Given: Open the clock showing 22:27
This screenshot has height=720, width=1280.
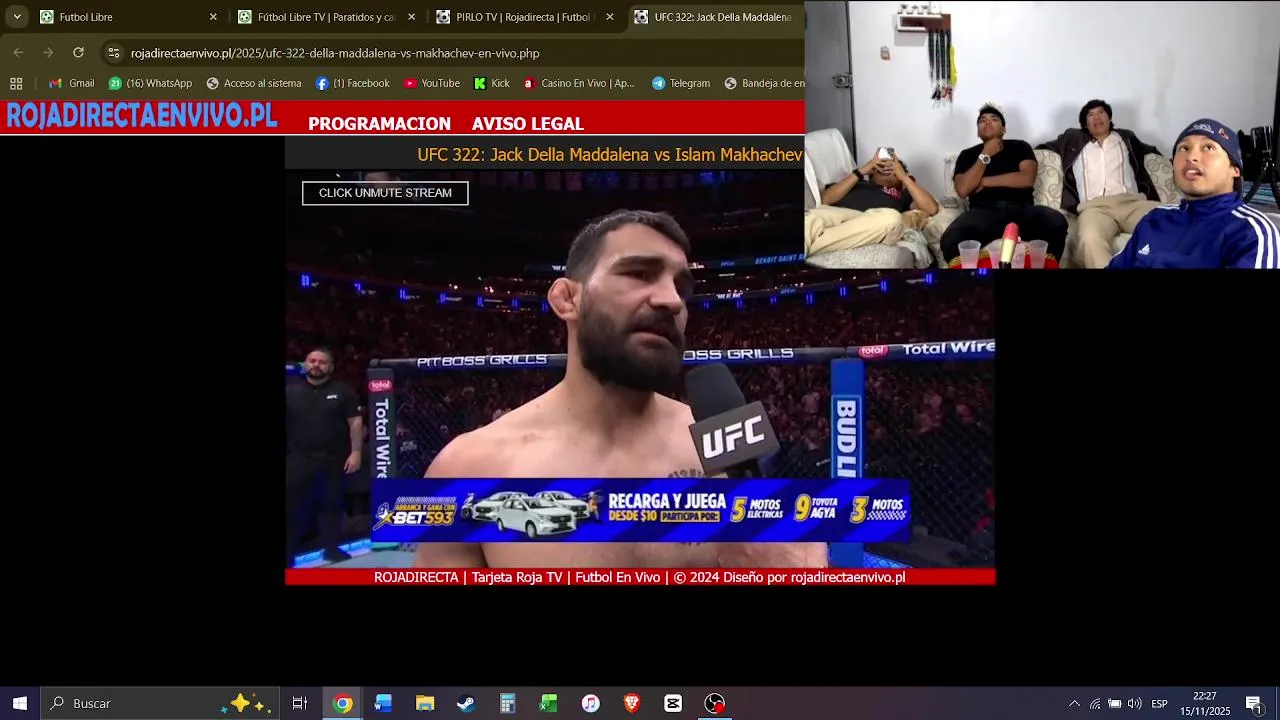Looking at the screenshot, I should (1205, 703).
